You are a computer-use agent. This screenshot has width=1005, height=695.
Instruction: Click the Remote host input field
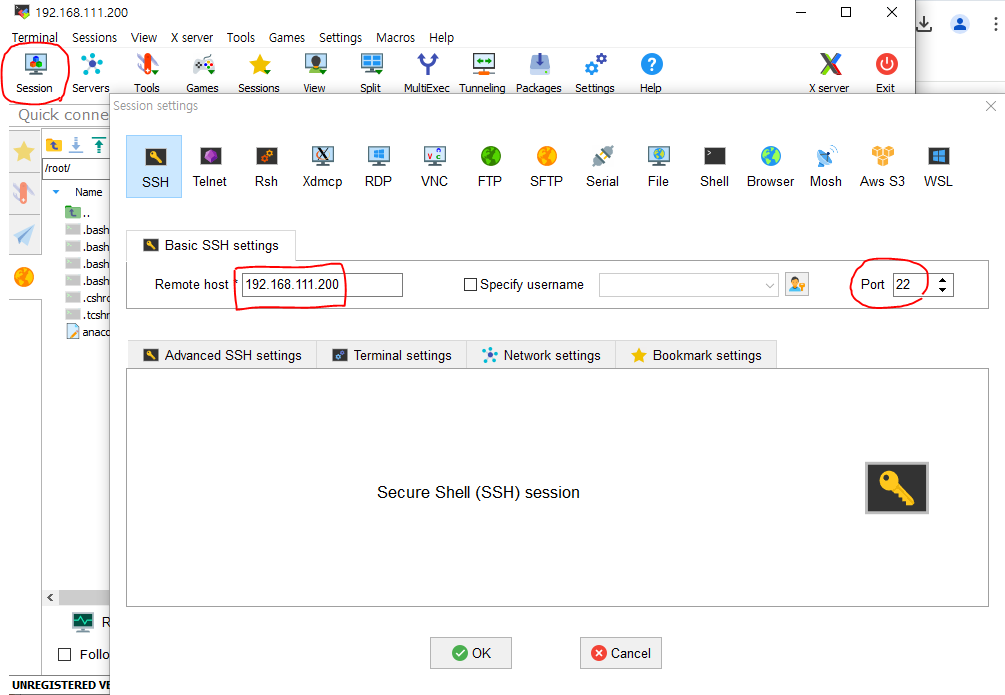tap(322, 285)
